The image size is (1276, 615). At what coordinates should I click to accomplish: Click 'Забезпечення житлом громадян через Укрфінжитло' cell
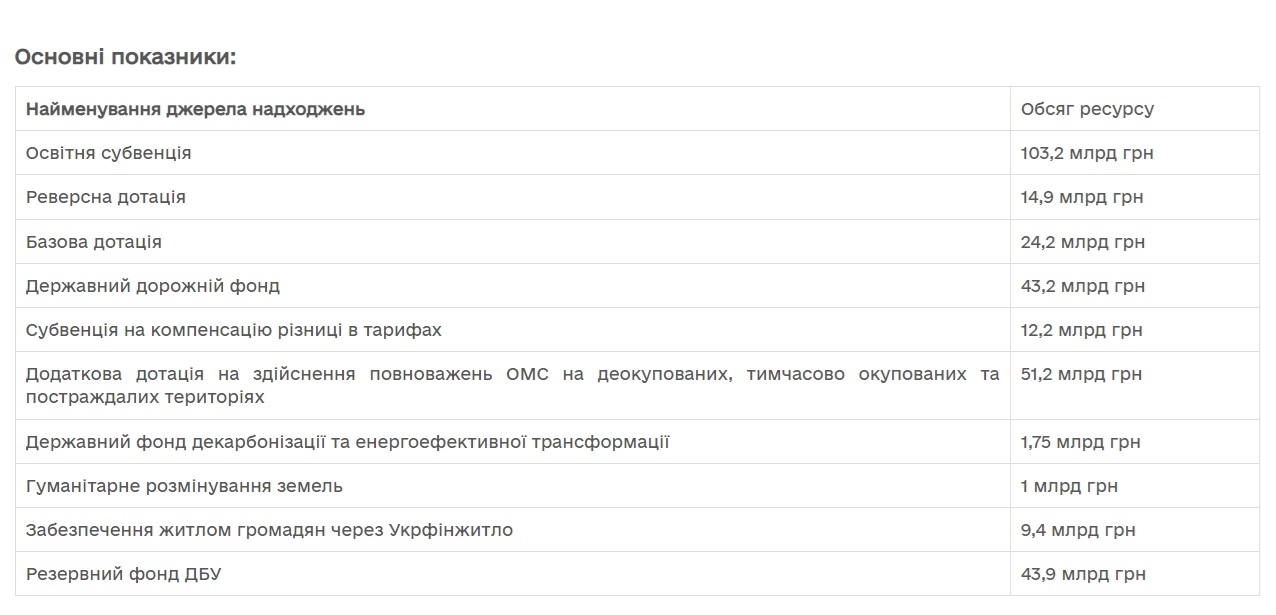pyautogui.click(x=269, y=530)
